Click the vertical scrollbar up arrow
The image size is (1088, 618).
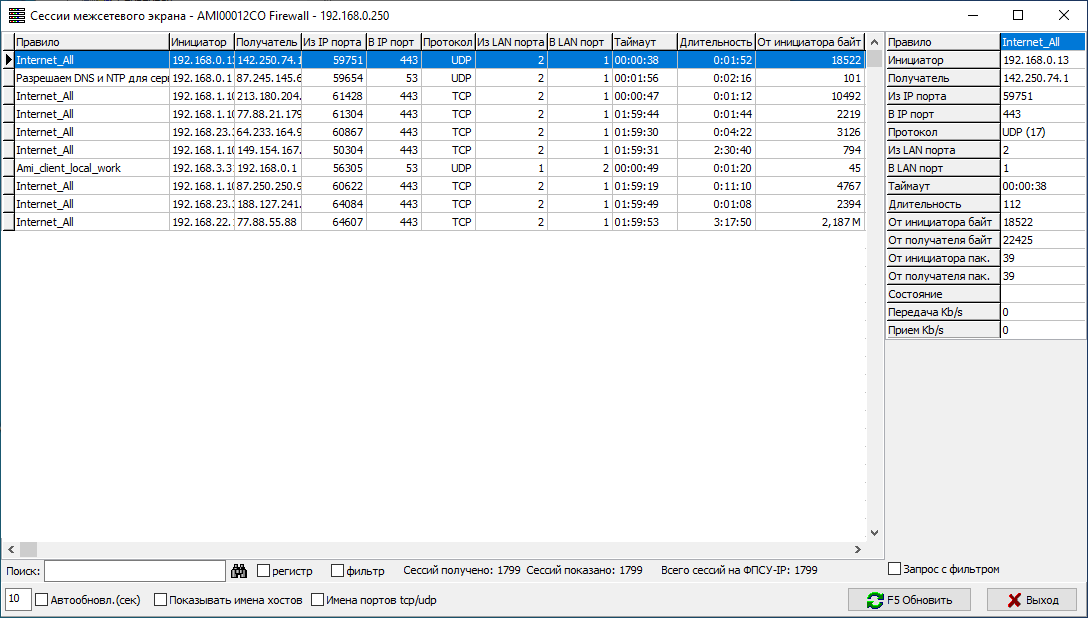tap(874, 42)
